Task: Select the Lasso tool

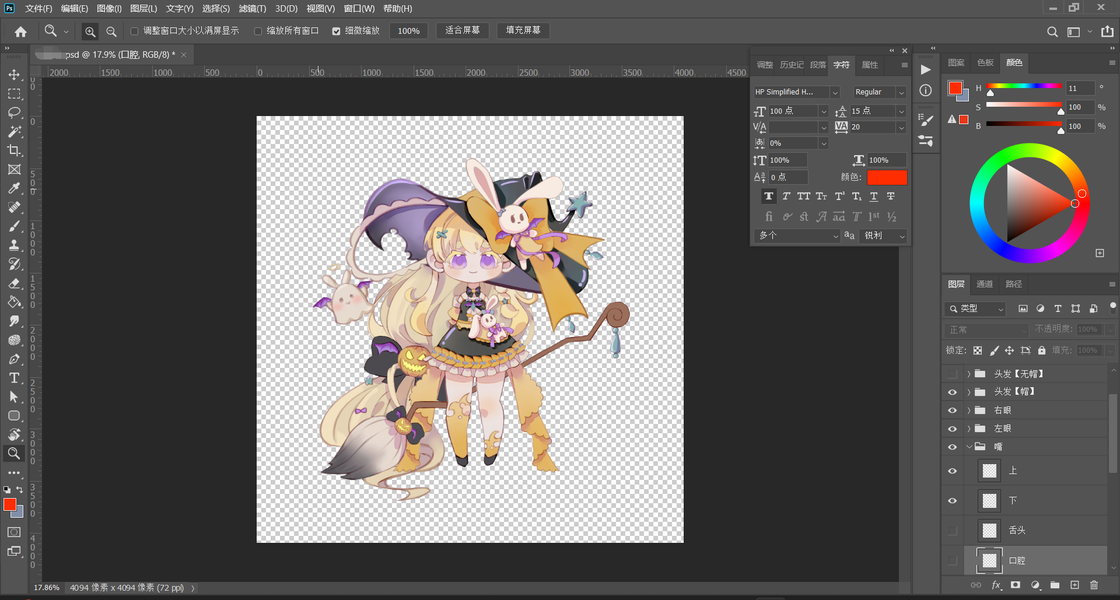Action: click(x=14, y=113)
